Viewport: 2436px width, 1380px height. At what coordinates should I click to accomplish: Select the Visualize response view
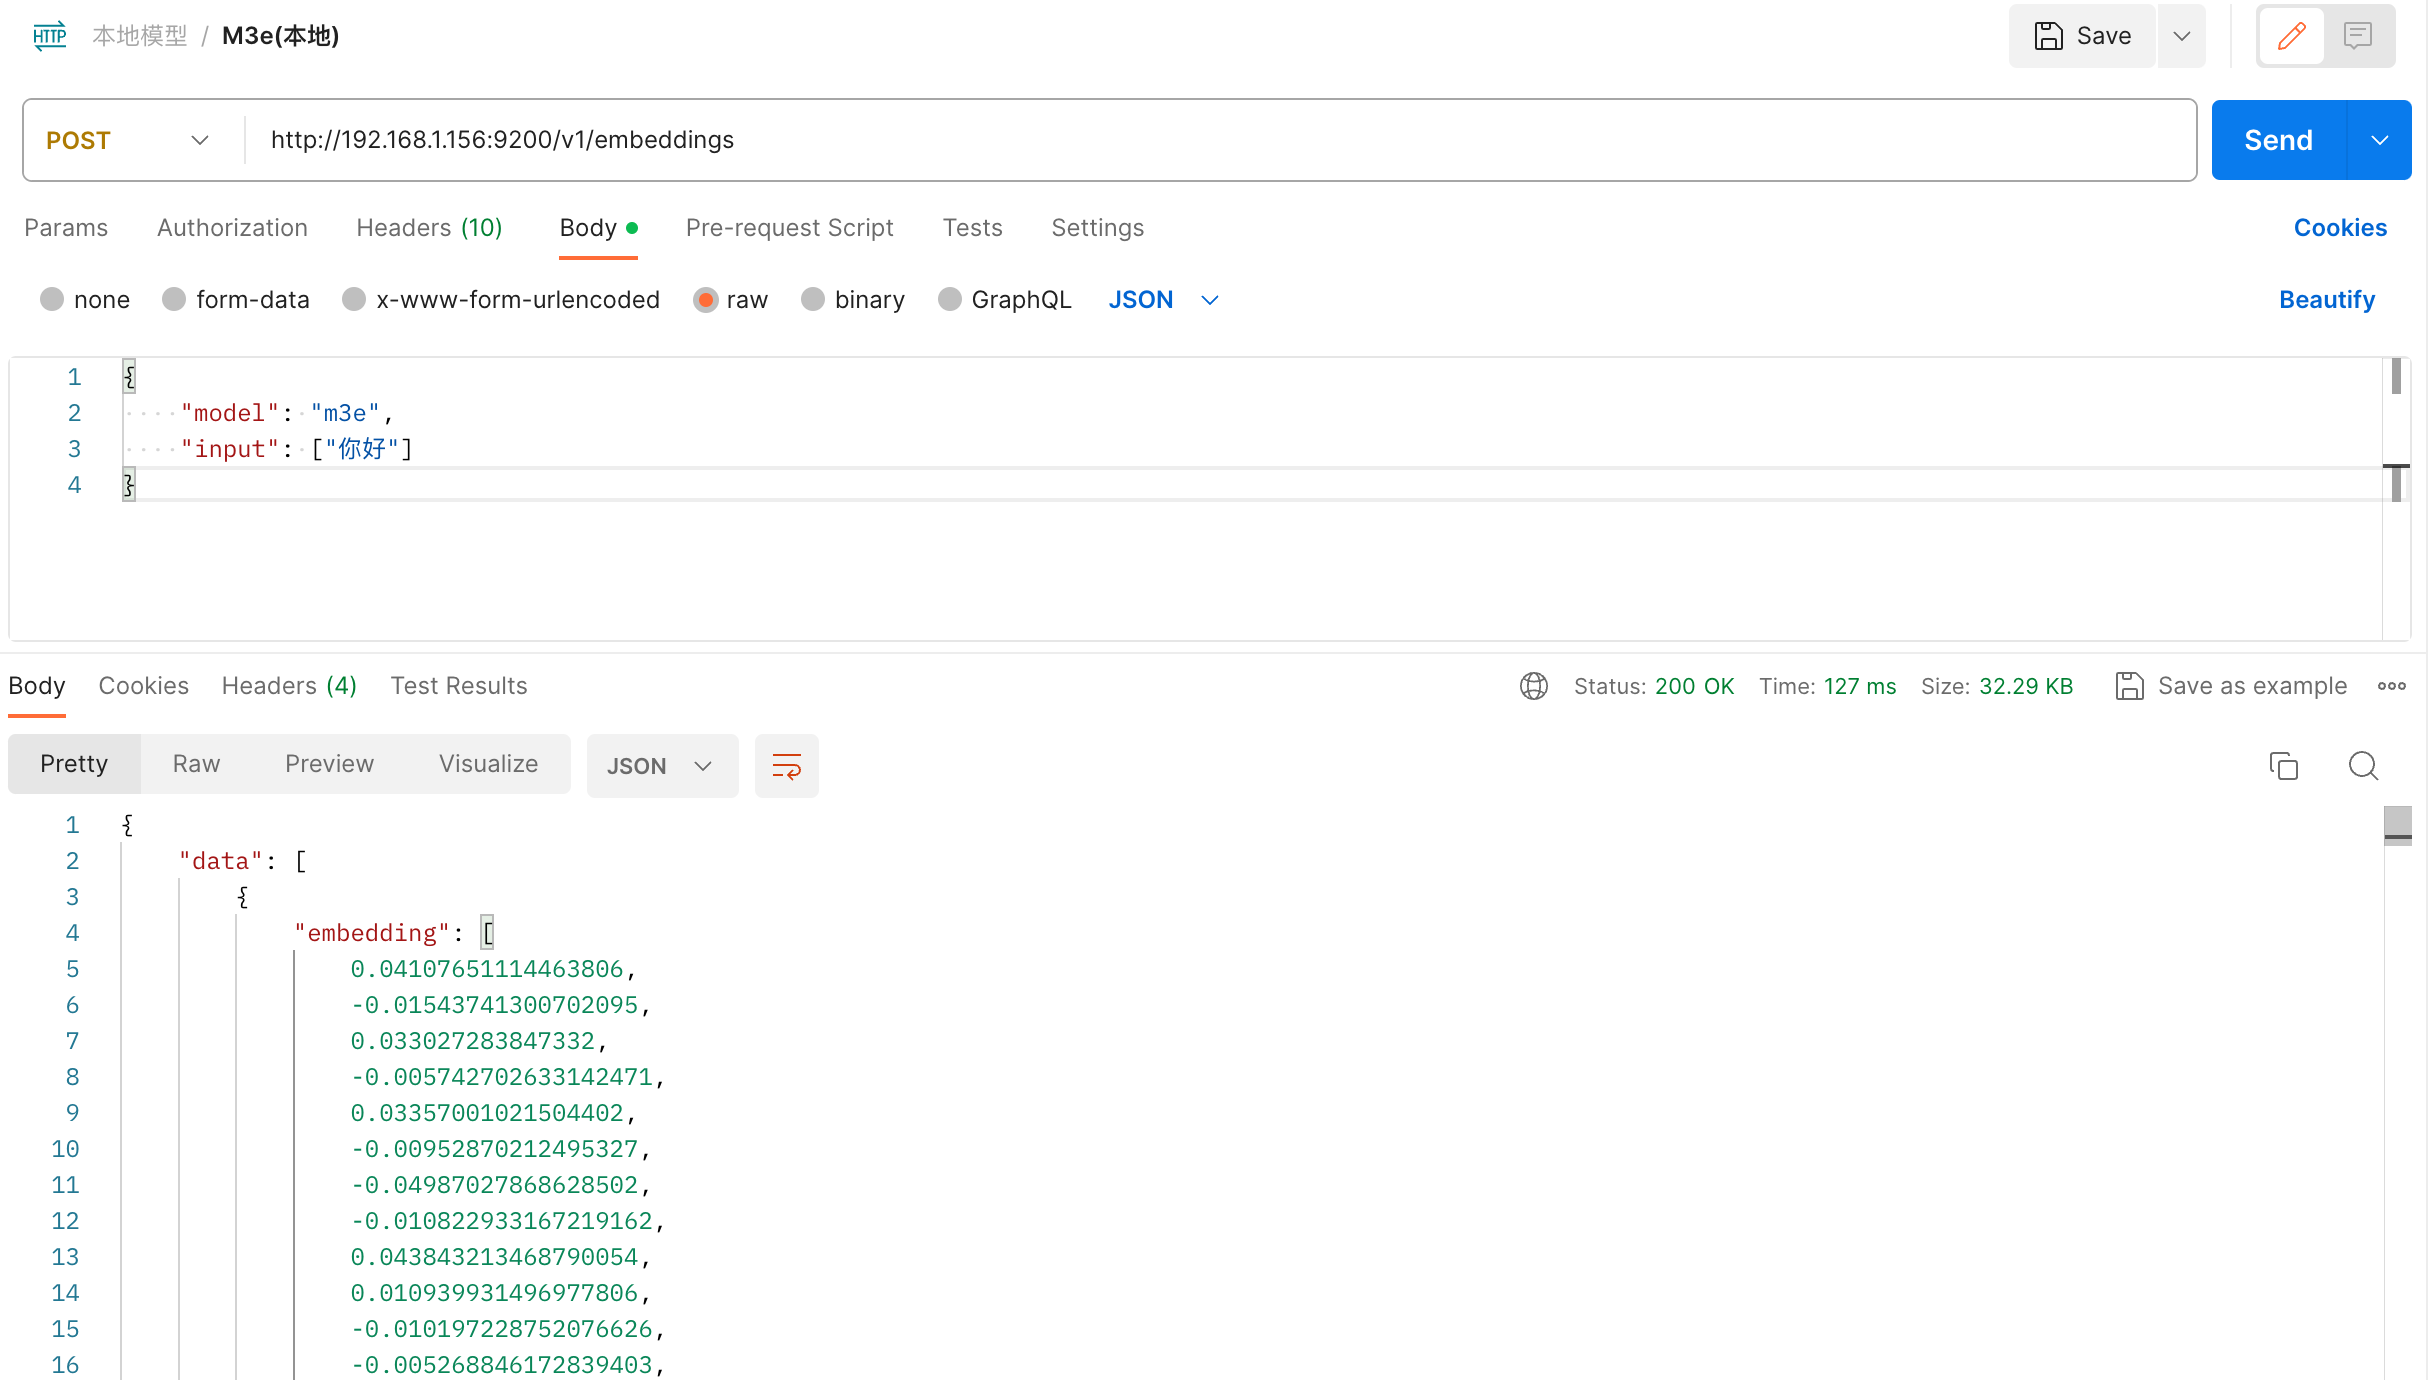[488, 764]
